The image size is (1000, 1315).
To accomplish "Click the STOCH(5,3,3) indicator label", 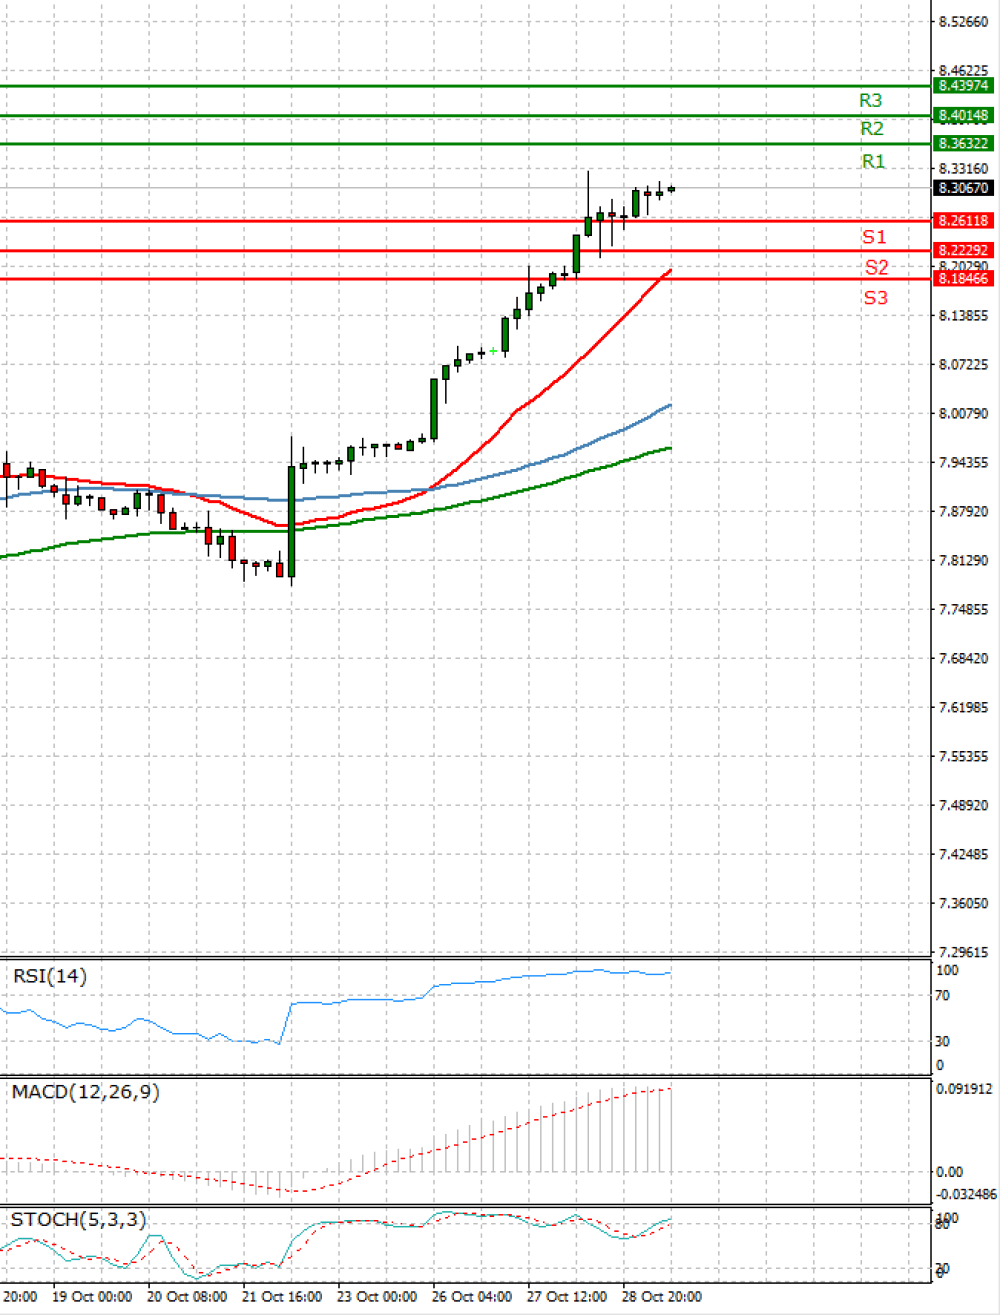I will coord(78,1219).
